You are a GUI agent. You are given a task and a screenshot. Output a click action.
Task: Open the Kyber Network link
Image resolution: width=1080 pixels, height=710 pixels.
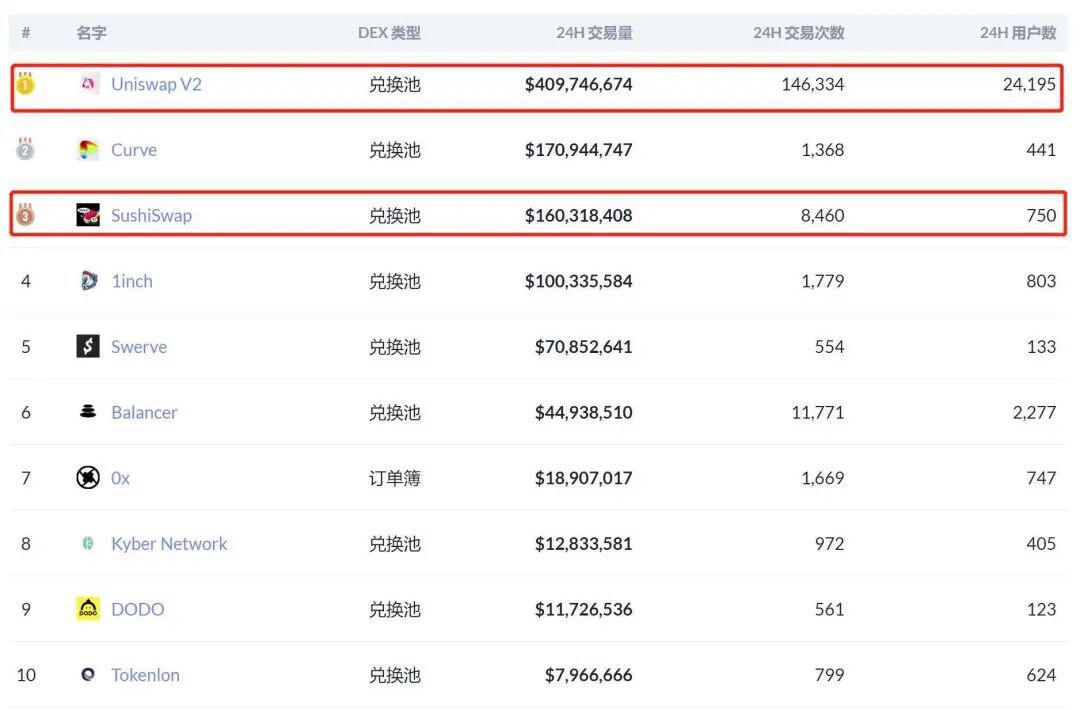point(169,543)
